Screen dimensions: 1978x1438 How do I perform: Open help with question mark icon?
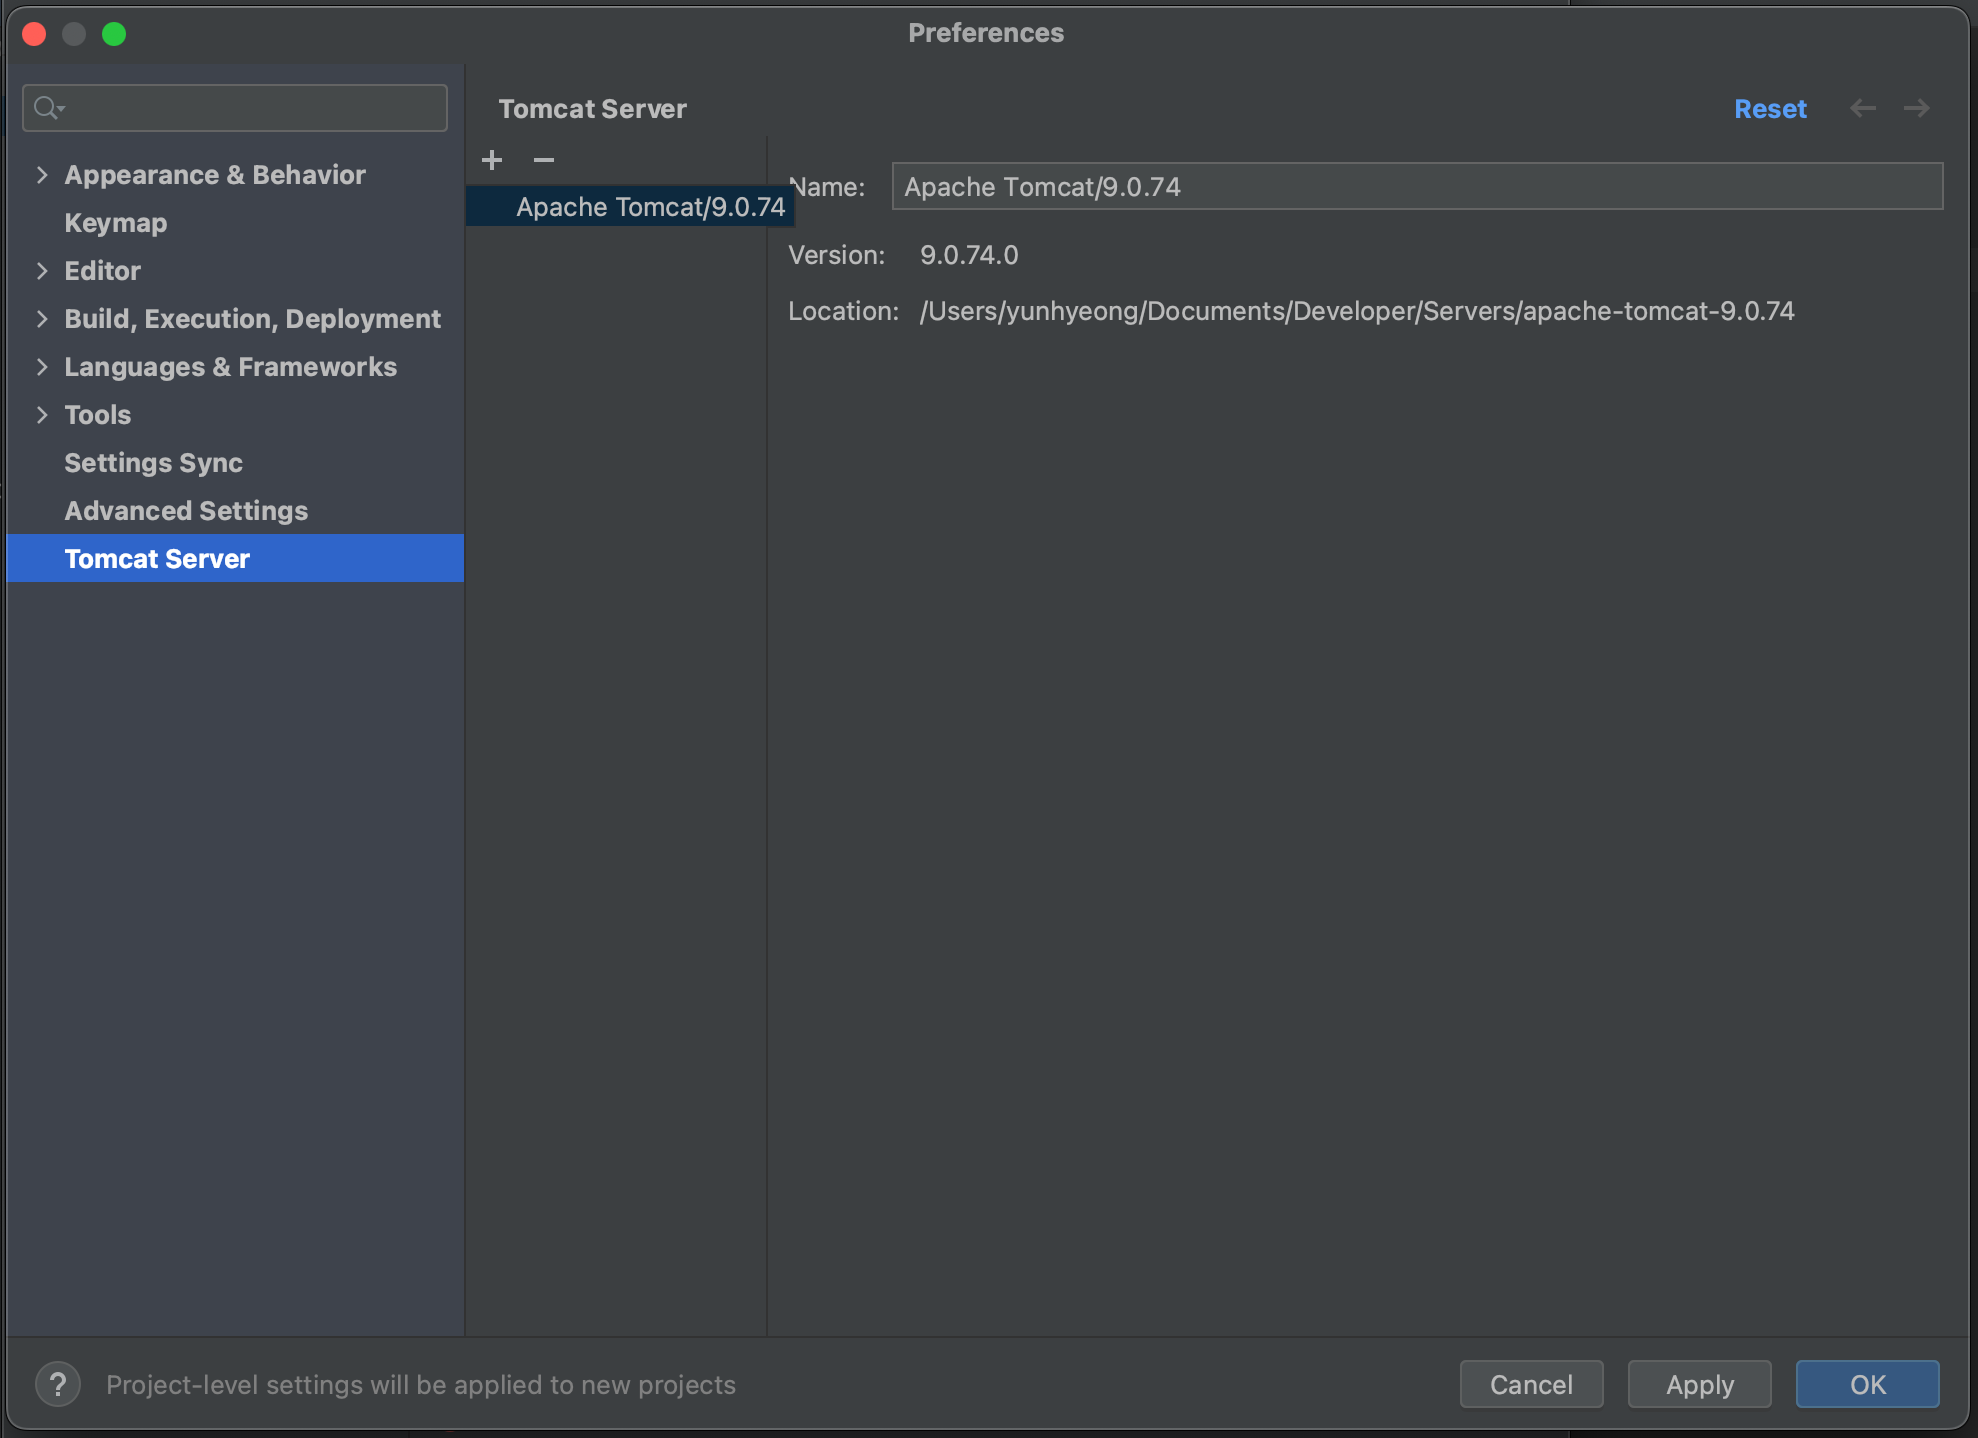click(58, 1385)
